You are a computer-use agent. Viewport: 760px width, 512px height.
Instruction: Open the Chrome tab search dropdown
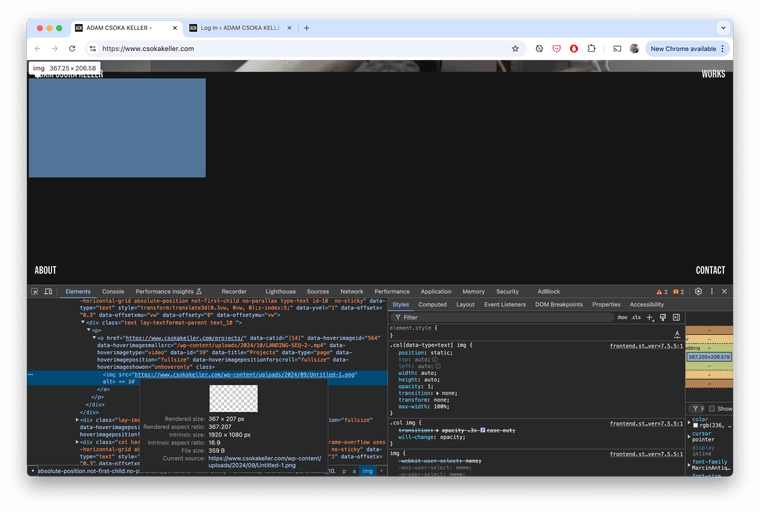[x=722, y=28]
